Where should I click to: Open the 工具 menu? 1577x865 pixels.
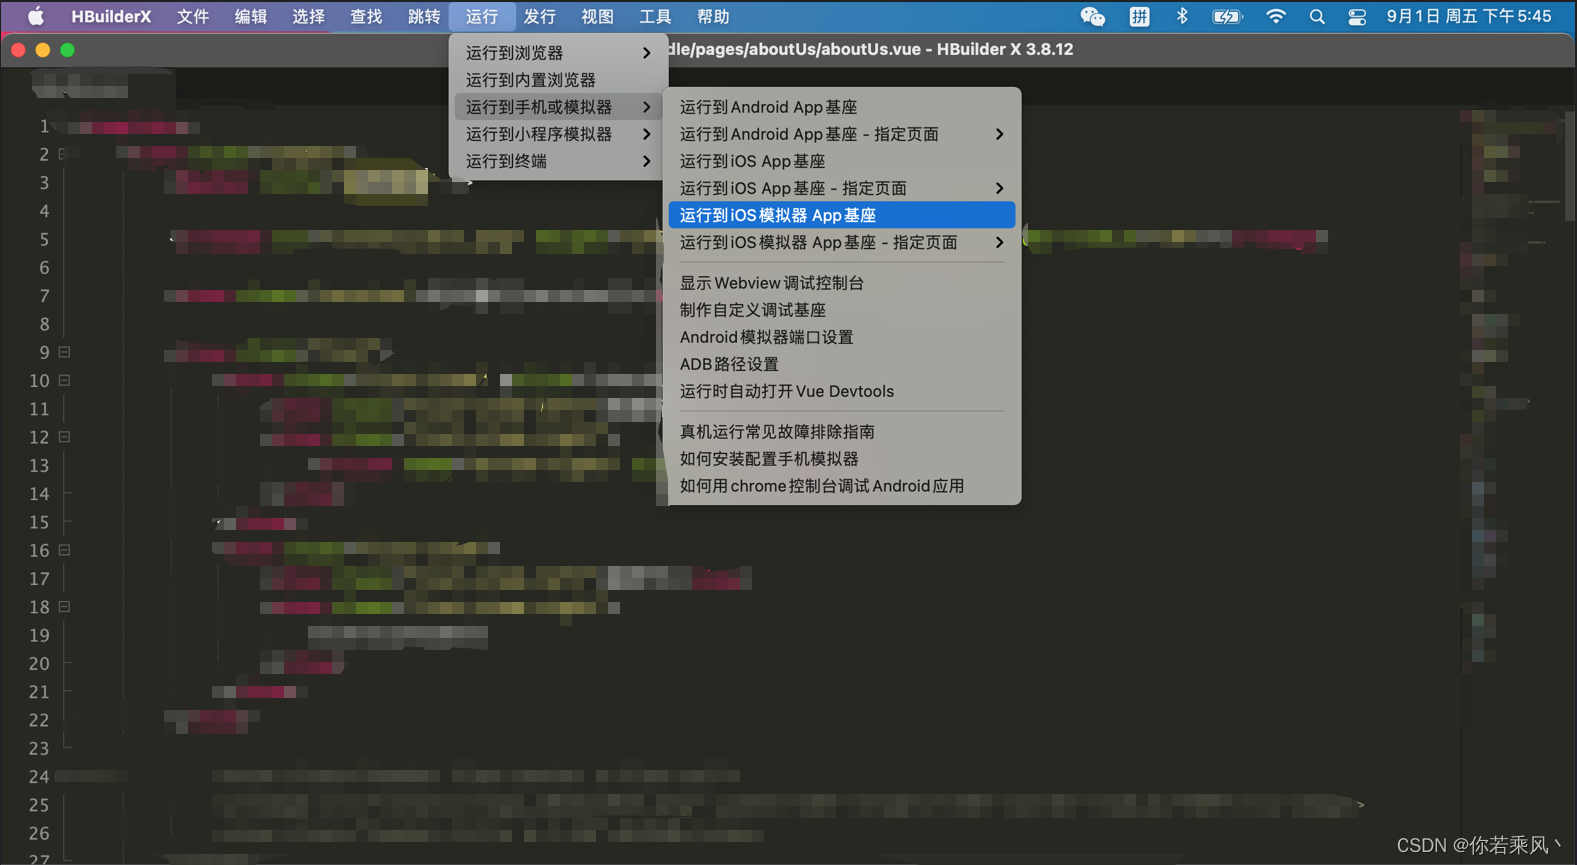655,16
